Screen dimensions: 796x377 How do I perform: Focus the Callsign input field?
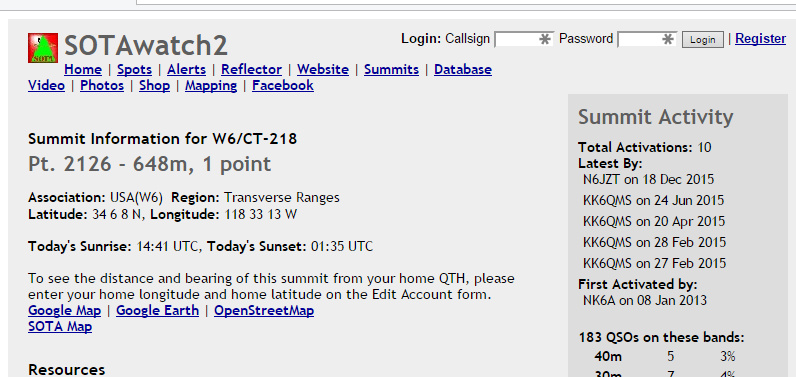pos(524,39)
